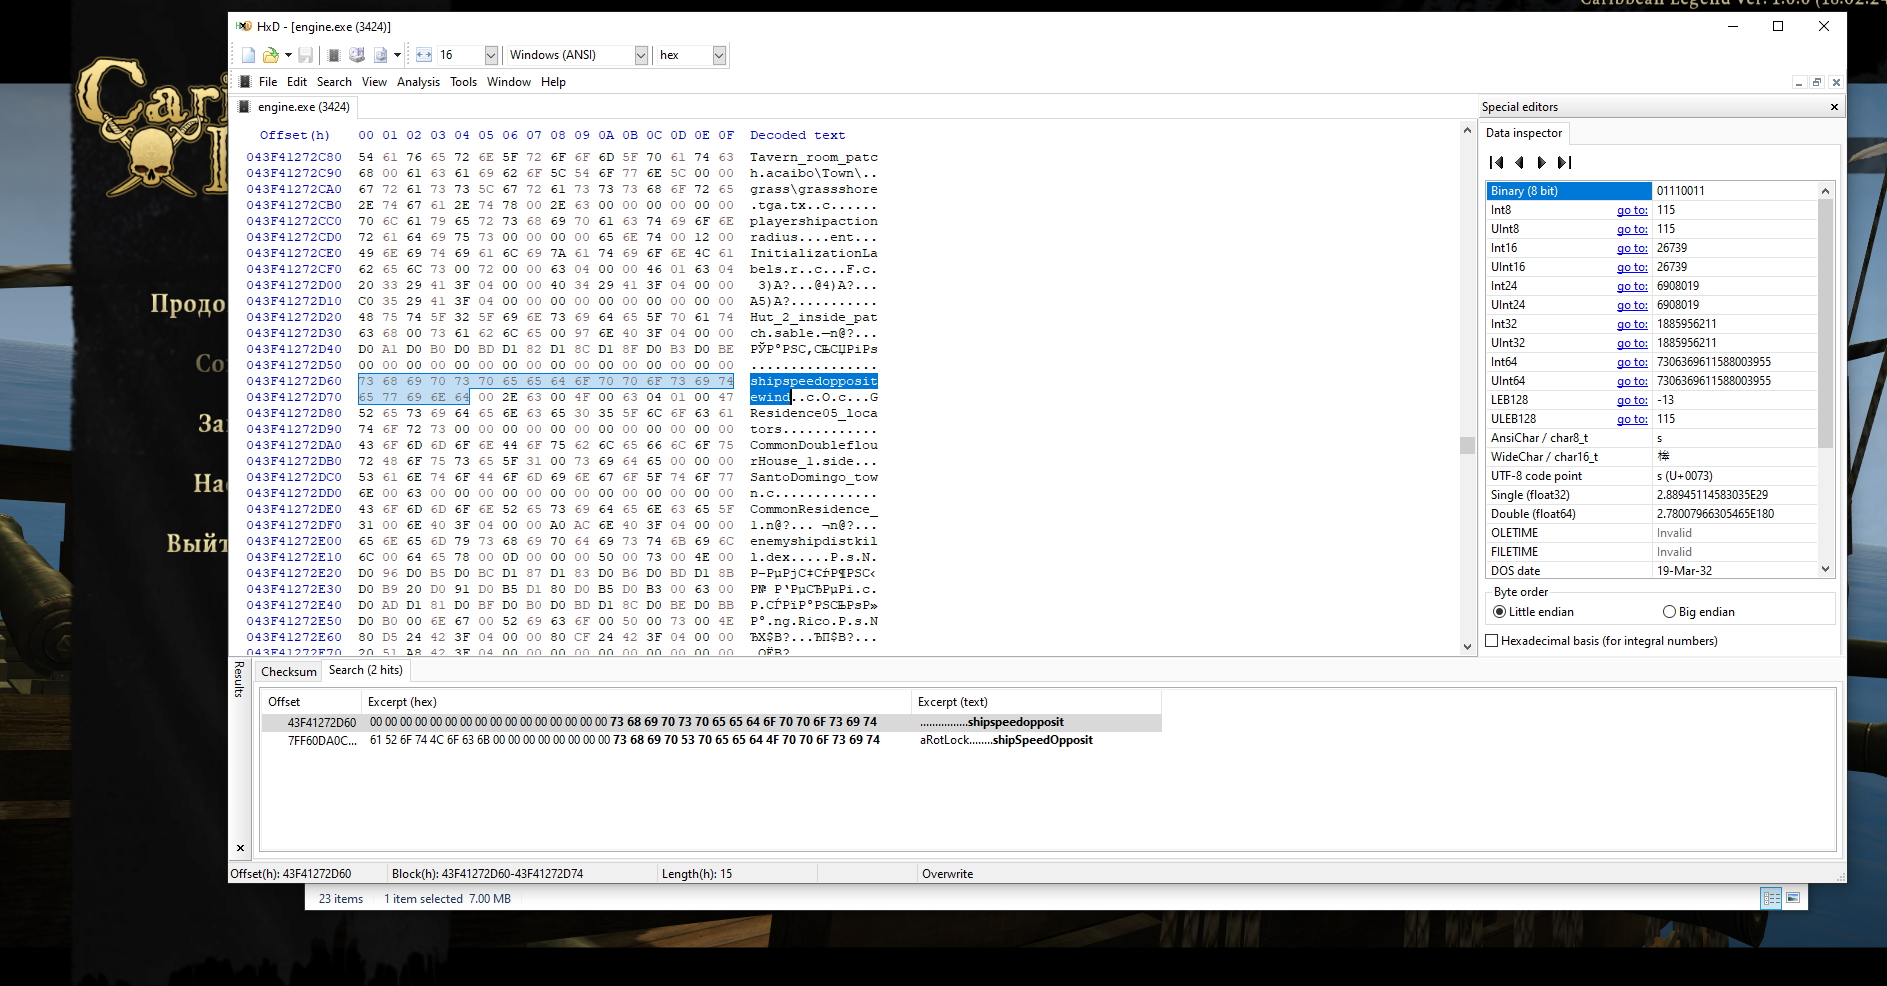
Task: Open the bytes per row dropdown
Action: (491, 55)
